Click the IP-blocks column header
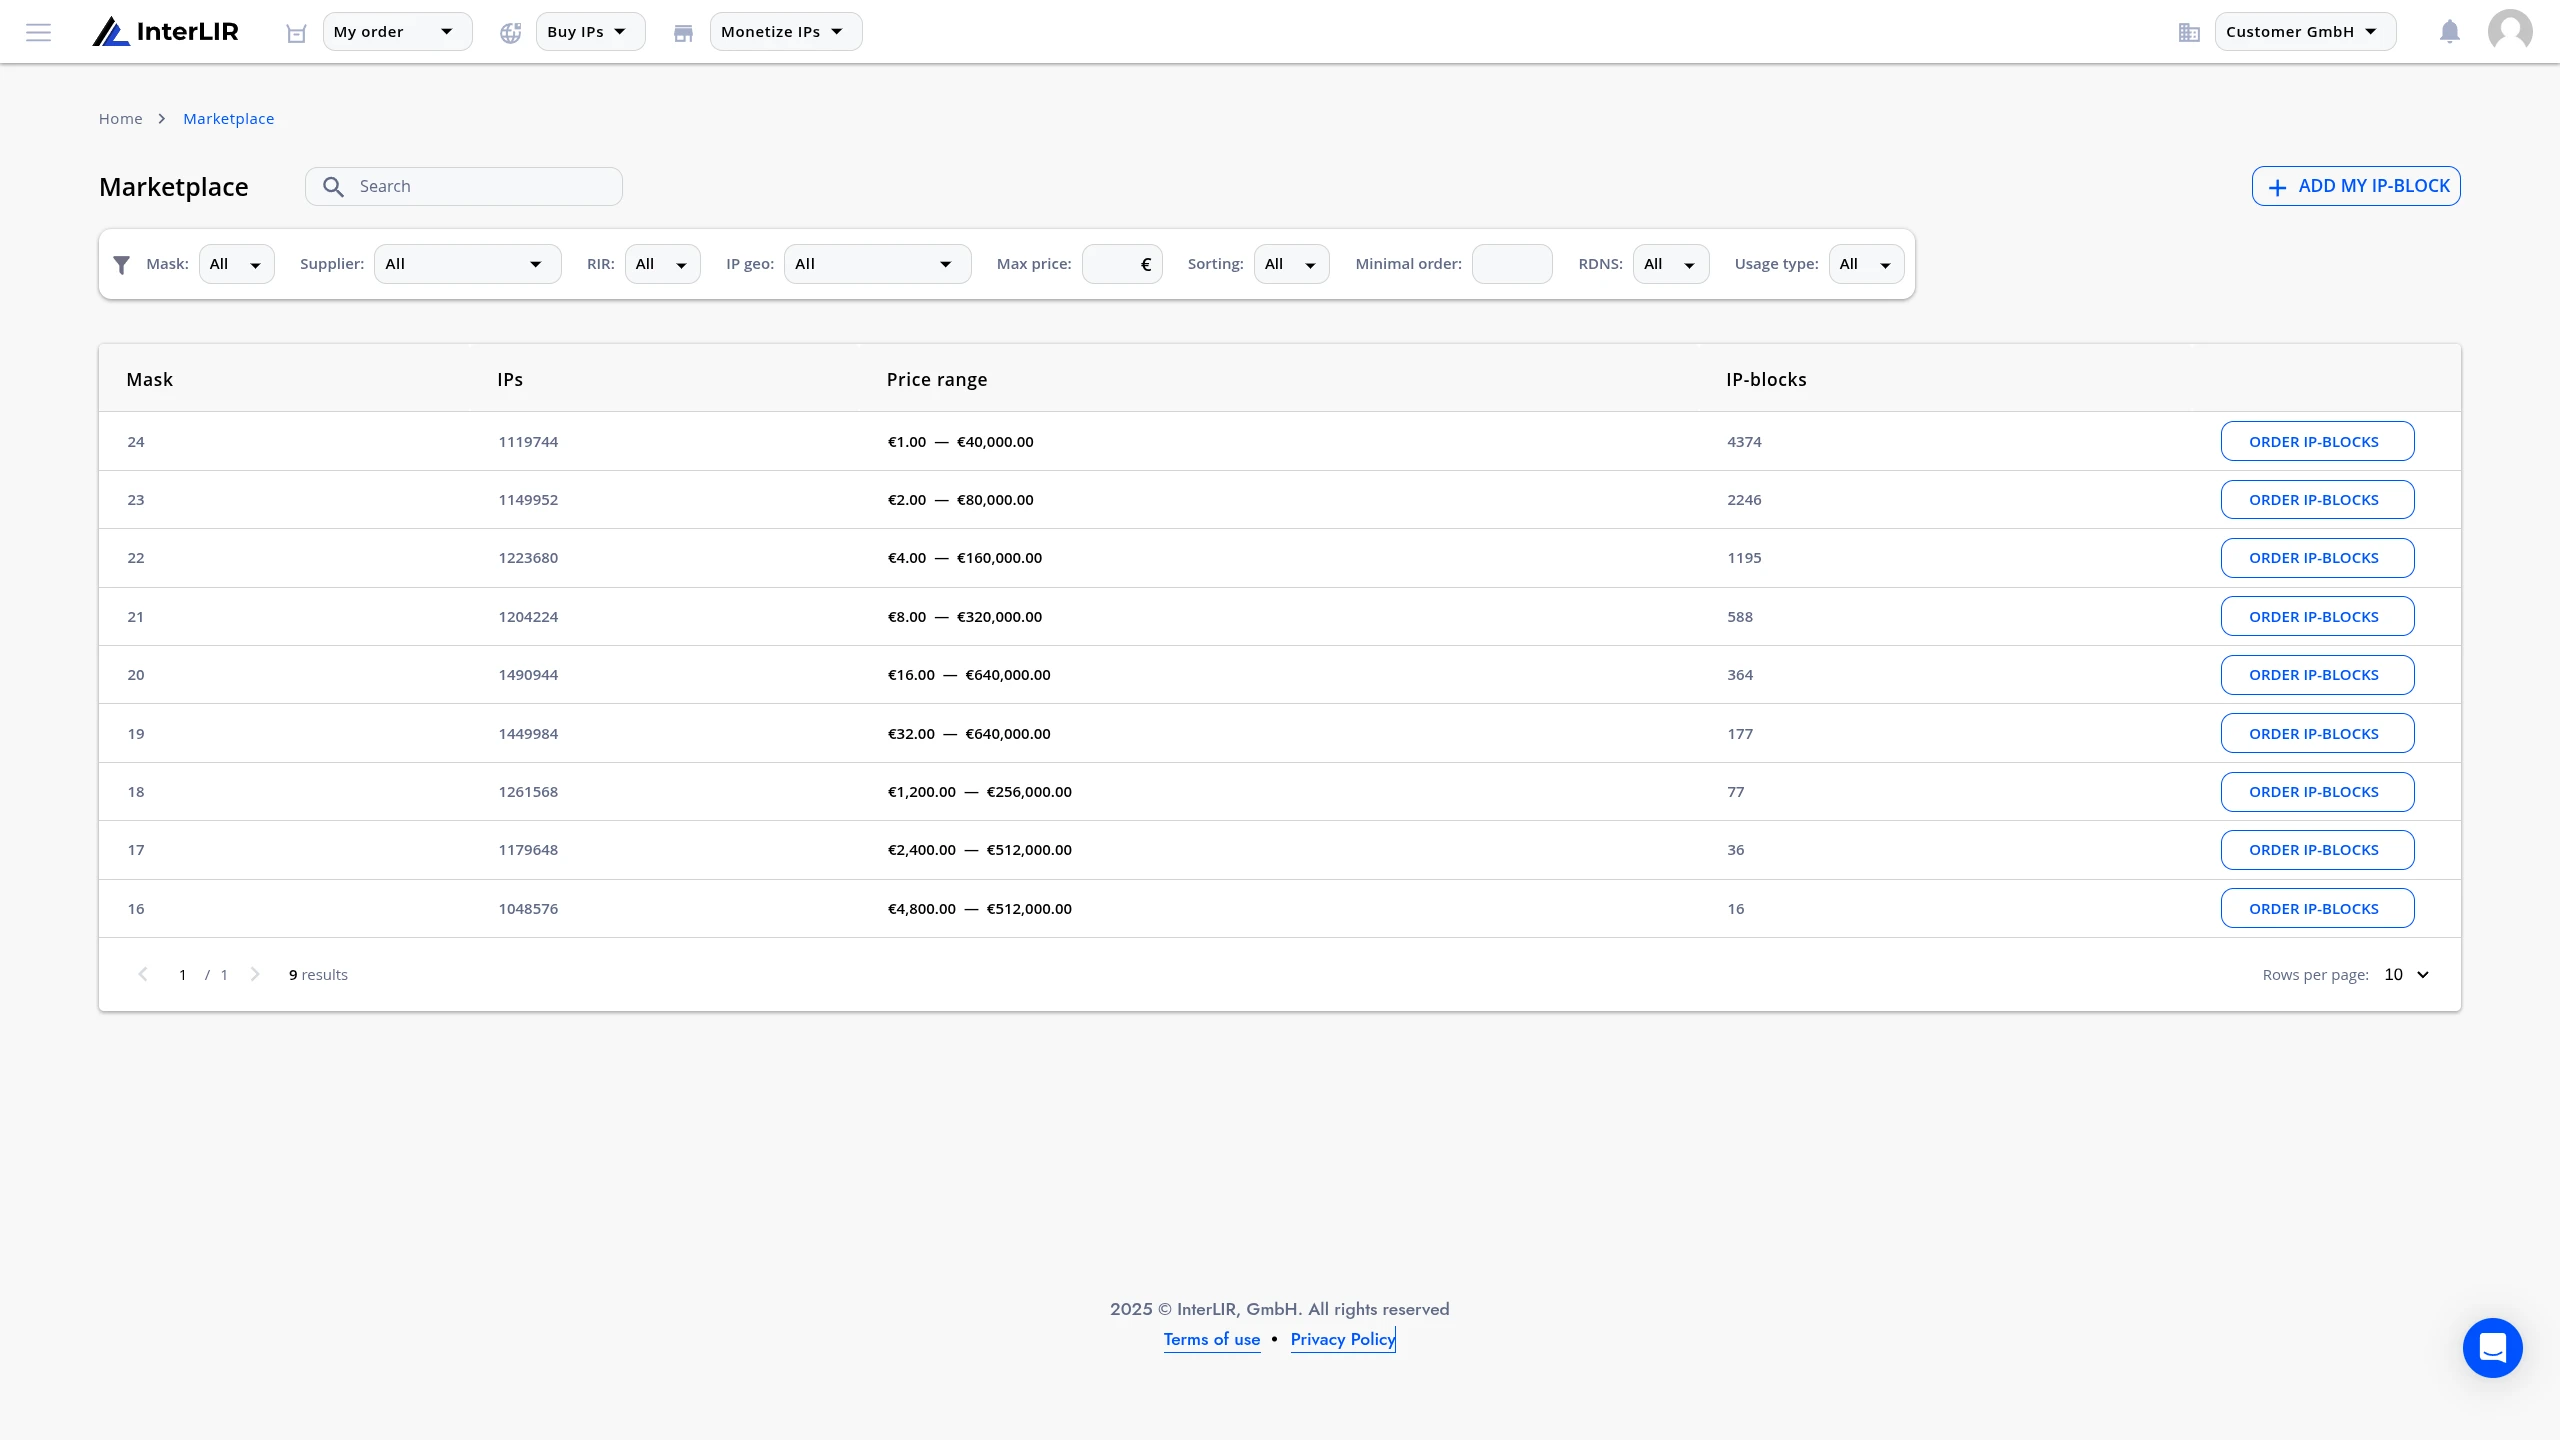Screen dimensions: 2560x1440 click(1766, 380)
